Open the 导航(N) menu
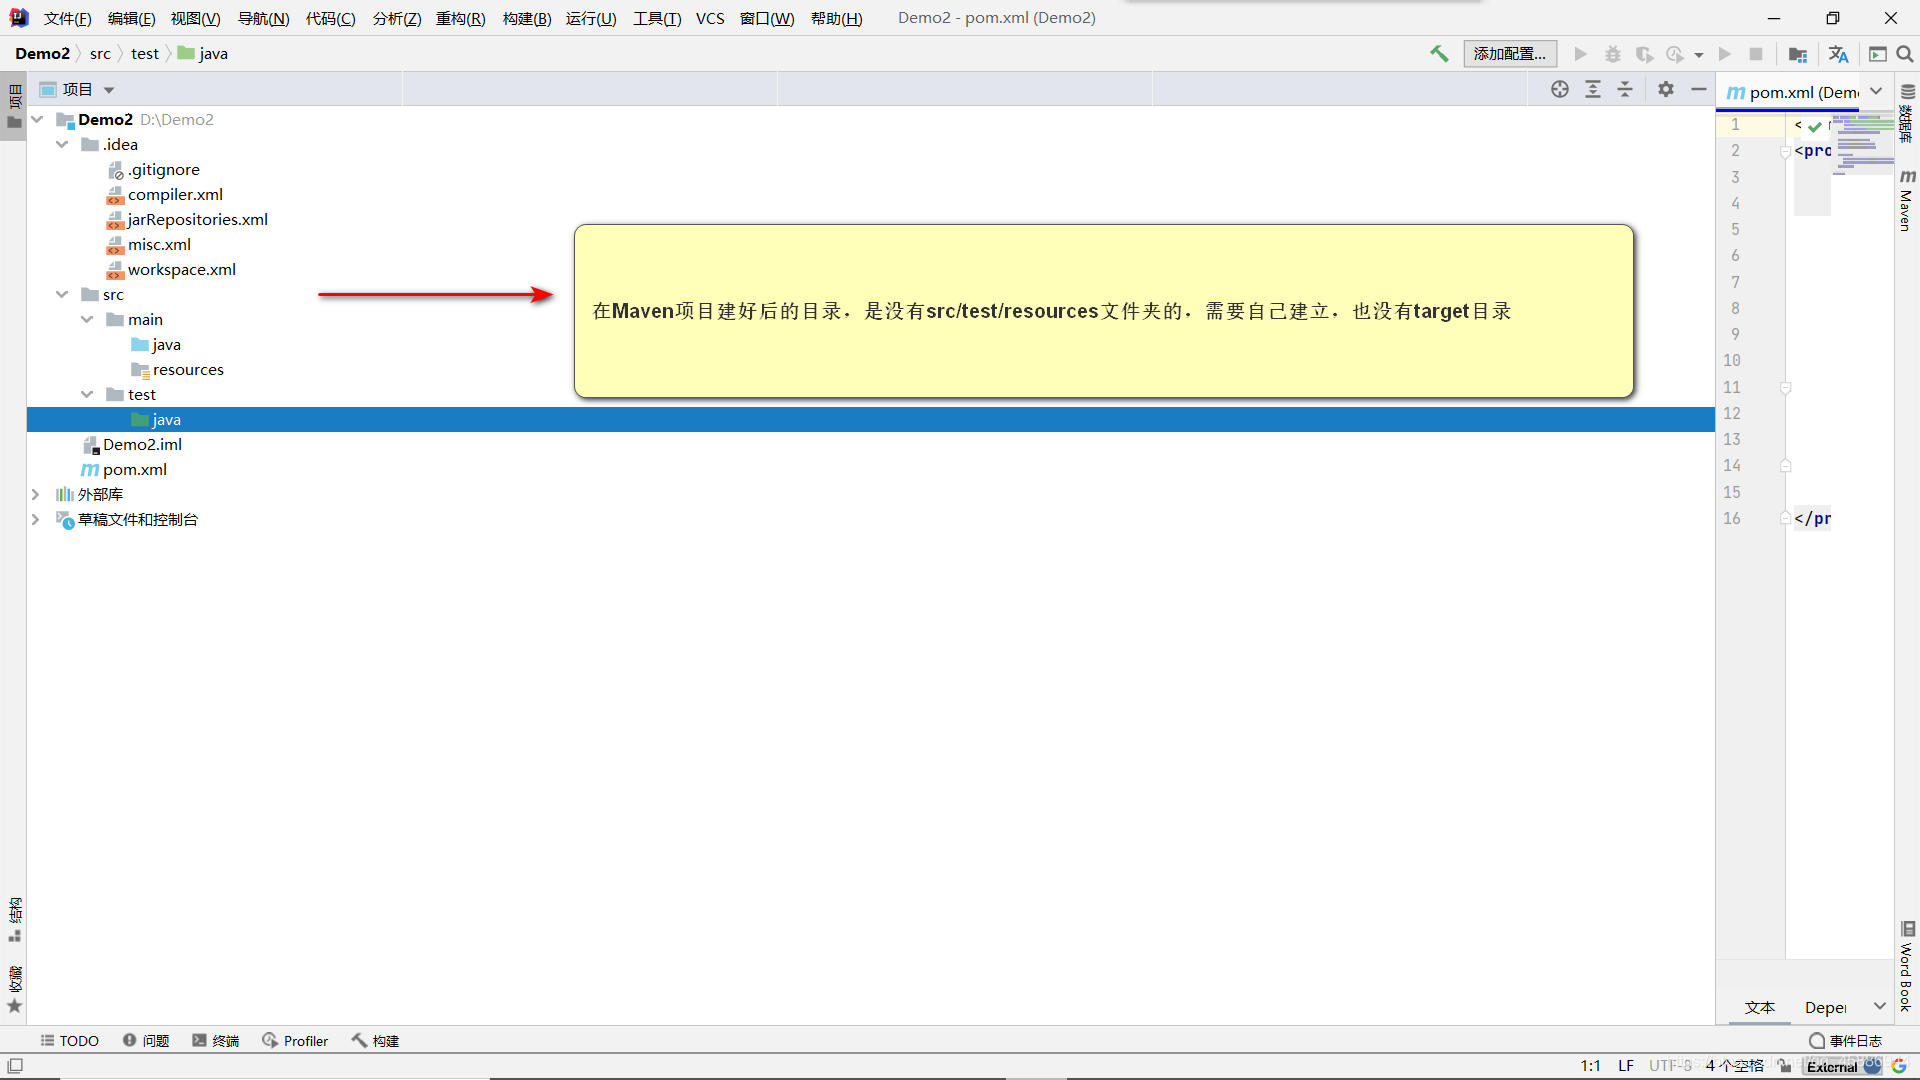The width and height of the screenshot is (1920, 1080). click(263, 18)
